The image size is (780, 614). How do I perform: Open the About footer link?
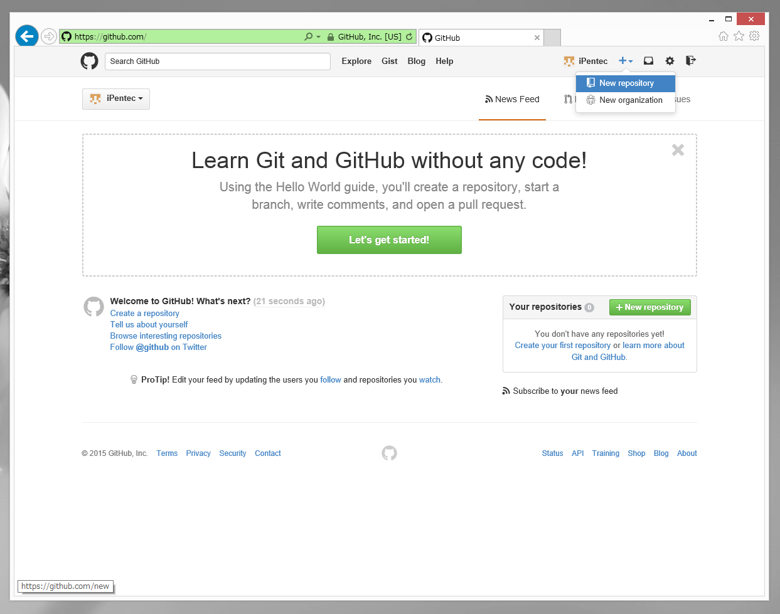[686, 453]
